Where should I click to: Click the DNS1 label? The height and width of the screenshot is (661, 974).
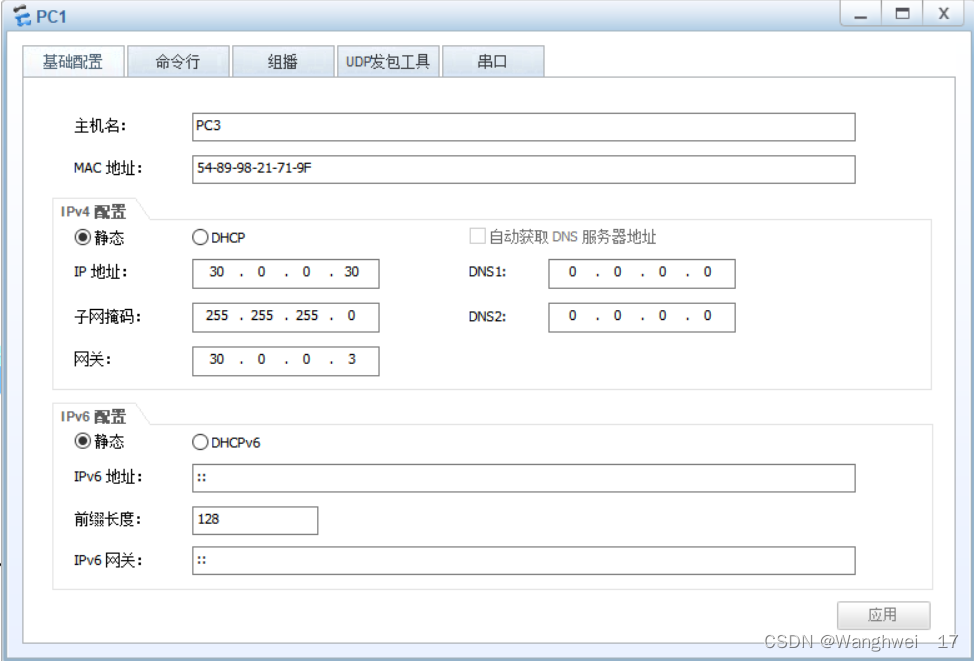point(488,273)
